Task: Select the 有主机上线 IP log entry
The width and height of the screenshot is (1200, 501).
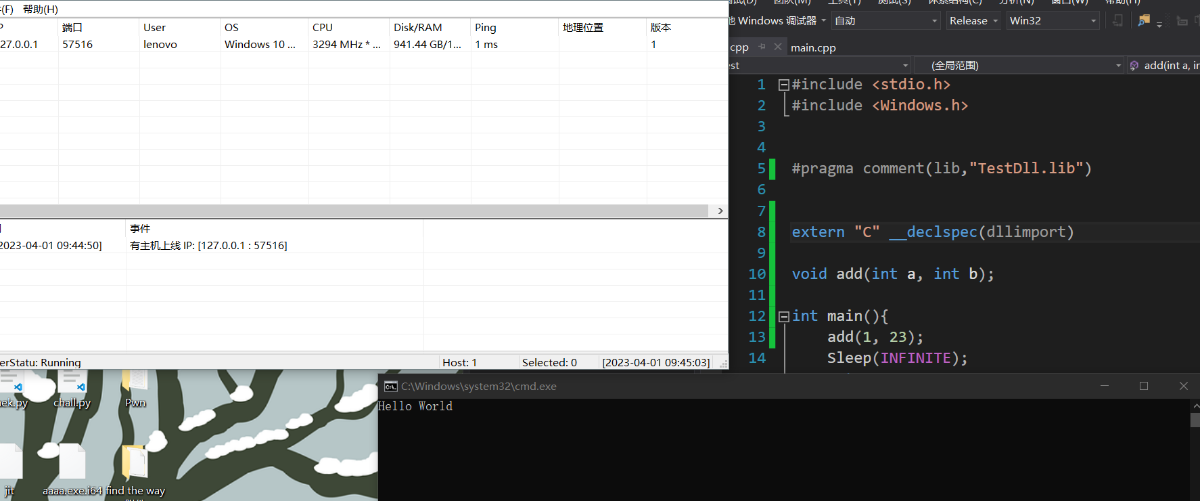Action: [209, 245]
